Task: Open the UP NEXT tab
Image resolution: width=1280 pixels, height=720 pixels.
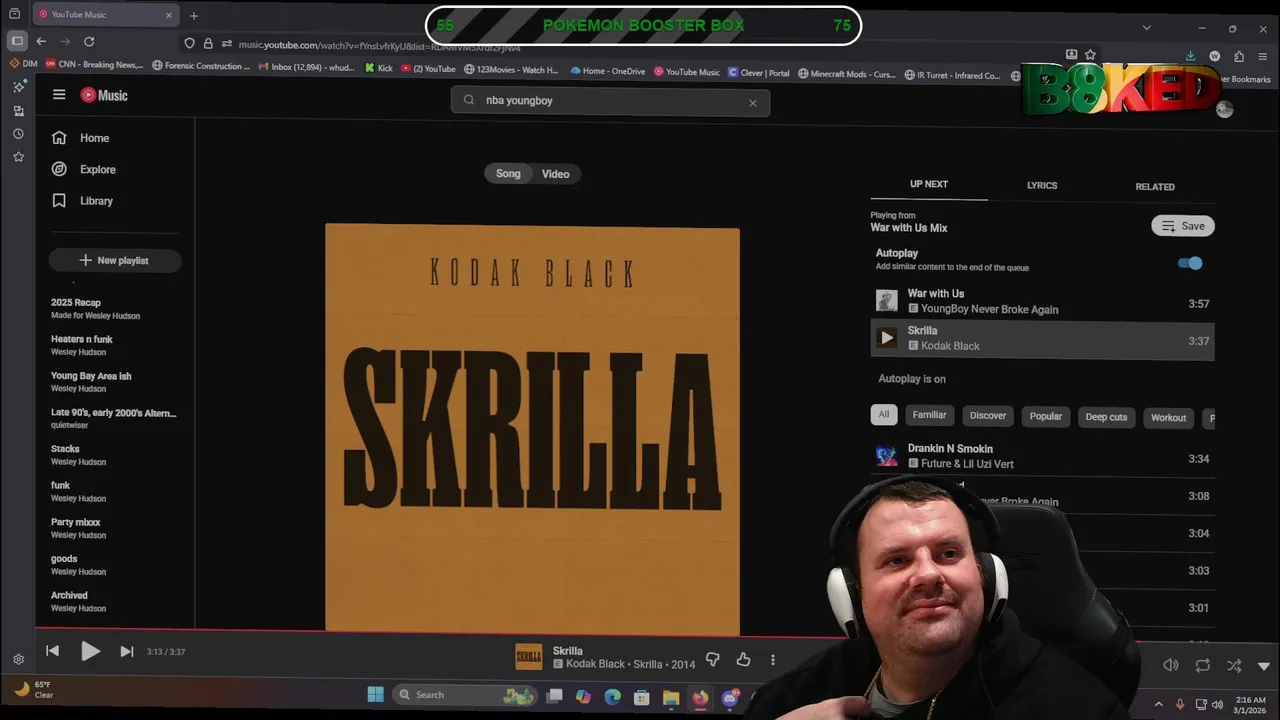Action: tap(929, 185)
